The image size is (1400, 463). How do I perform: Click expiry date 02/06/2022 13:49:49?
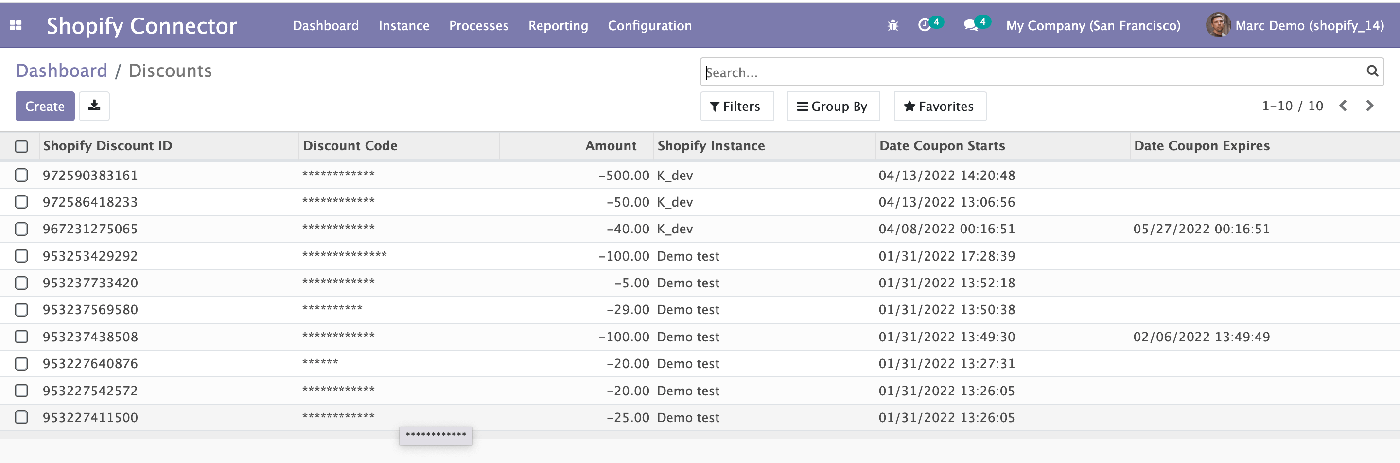coord(1202,337)
